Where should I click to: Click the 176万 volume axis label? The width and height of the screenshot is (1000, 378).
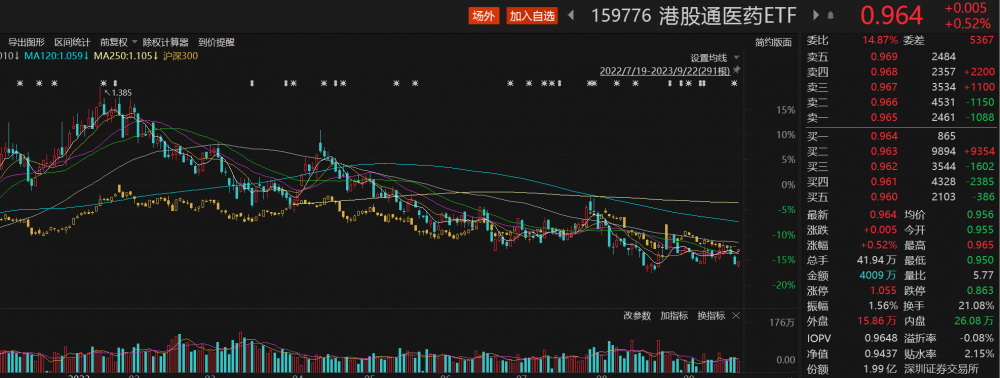[783, 324]
